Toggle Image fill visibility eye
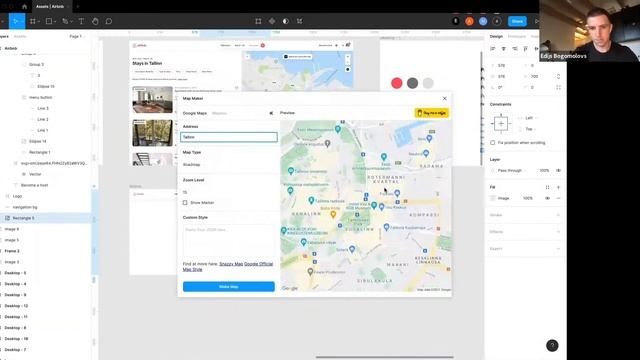The height and width of the screenshot is (360, 640). pos(547,198)
